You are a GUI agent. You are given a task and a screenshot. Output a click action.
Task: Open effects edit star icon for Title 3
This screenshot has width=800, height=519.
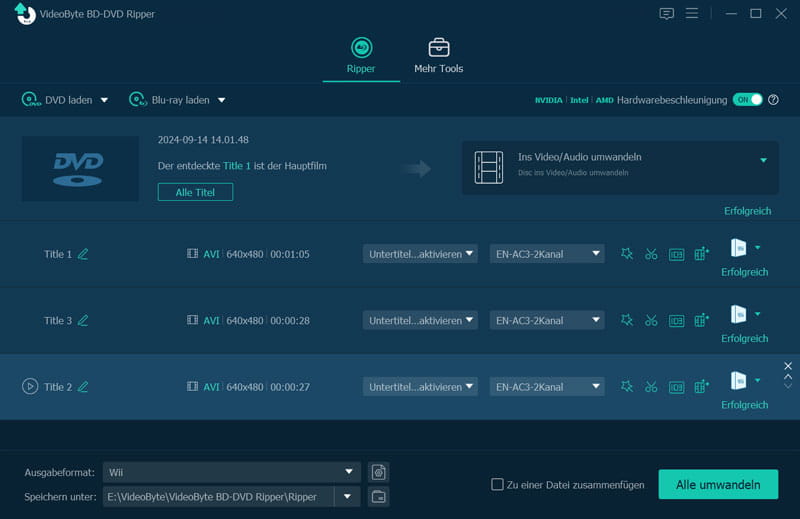627,320
